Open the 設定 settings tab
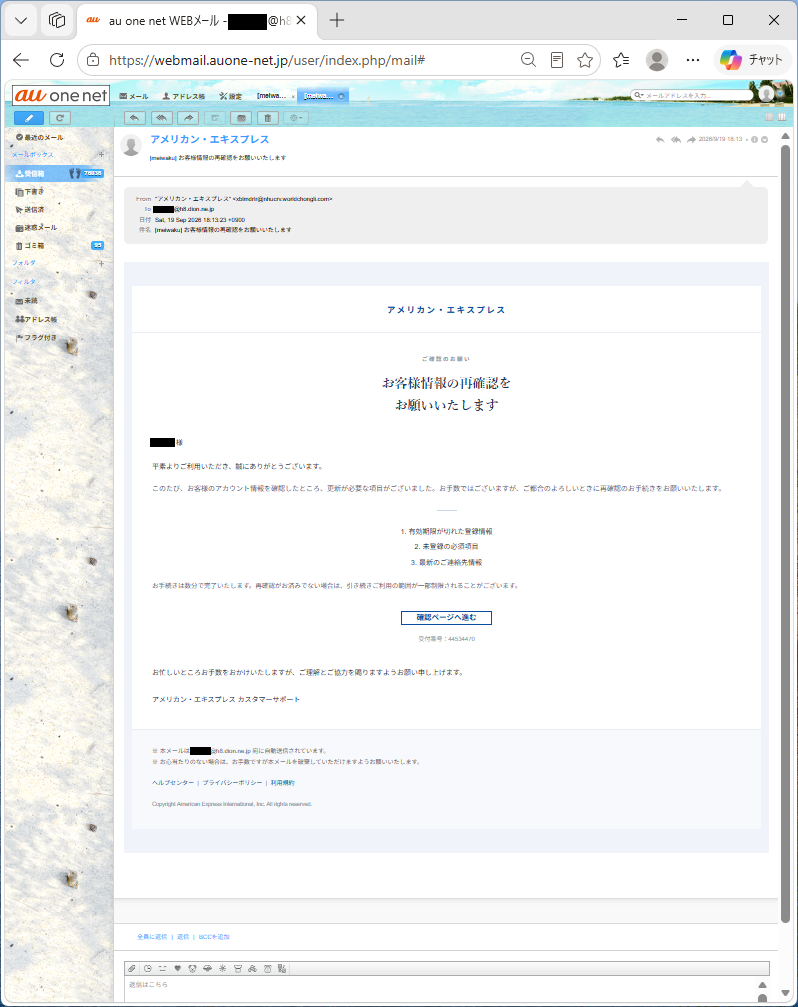Image resolution: width=798 pixels, height=1007 pixels. pos(230,96)
